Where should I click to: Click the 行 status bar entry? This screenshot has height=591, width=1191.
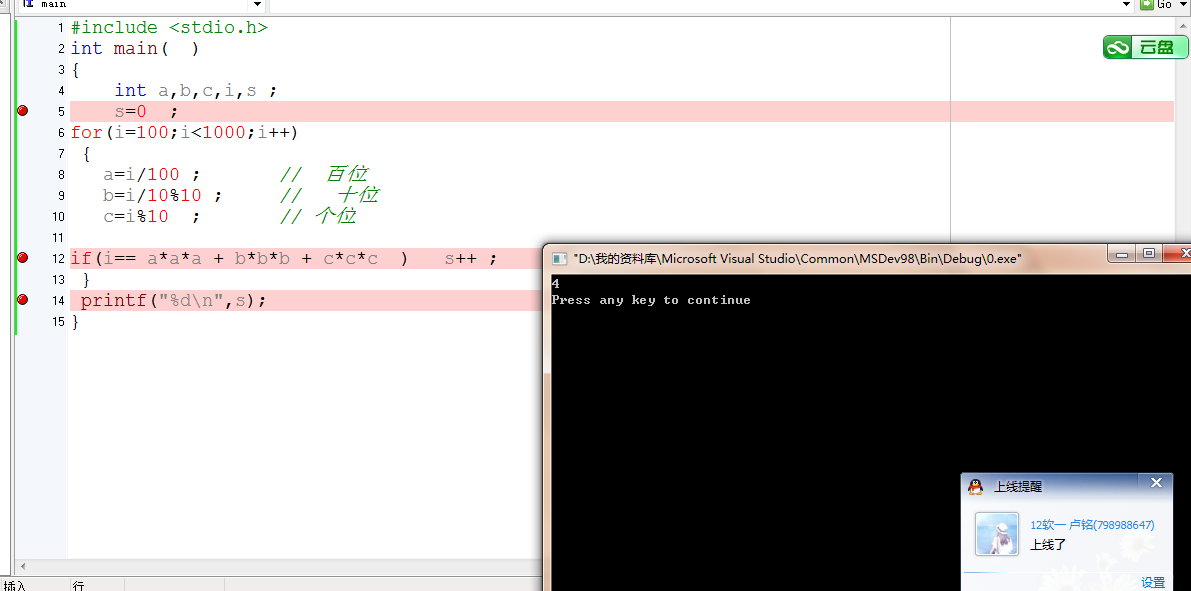pos(77,585)
